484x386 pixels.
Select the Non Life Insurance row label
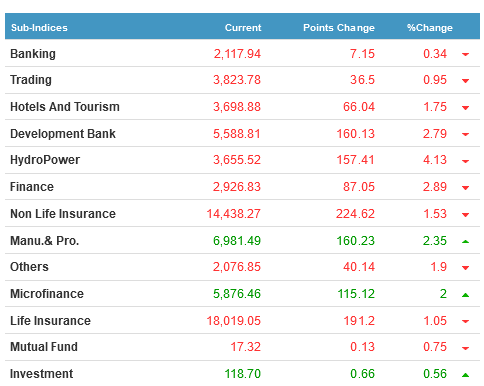coord(63,214)
